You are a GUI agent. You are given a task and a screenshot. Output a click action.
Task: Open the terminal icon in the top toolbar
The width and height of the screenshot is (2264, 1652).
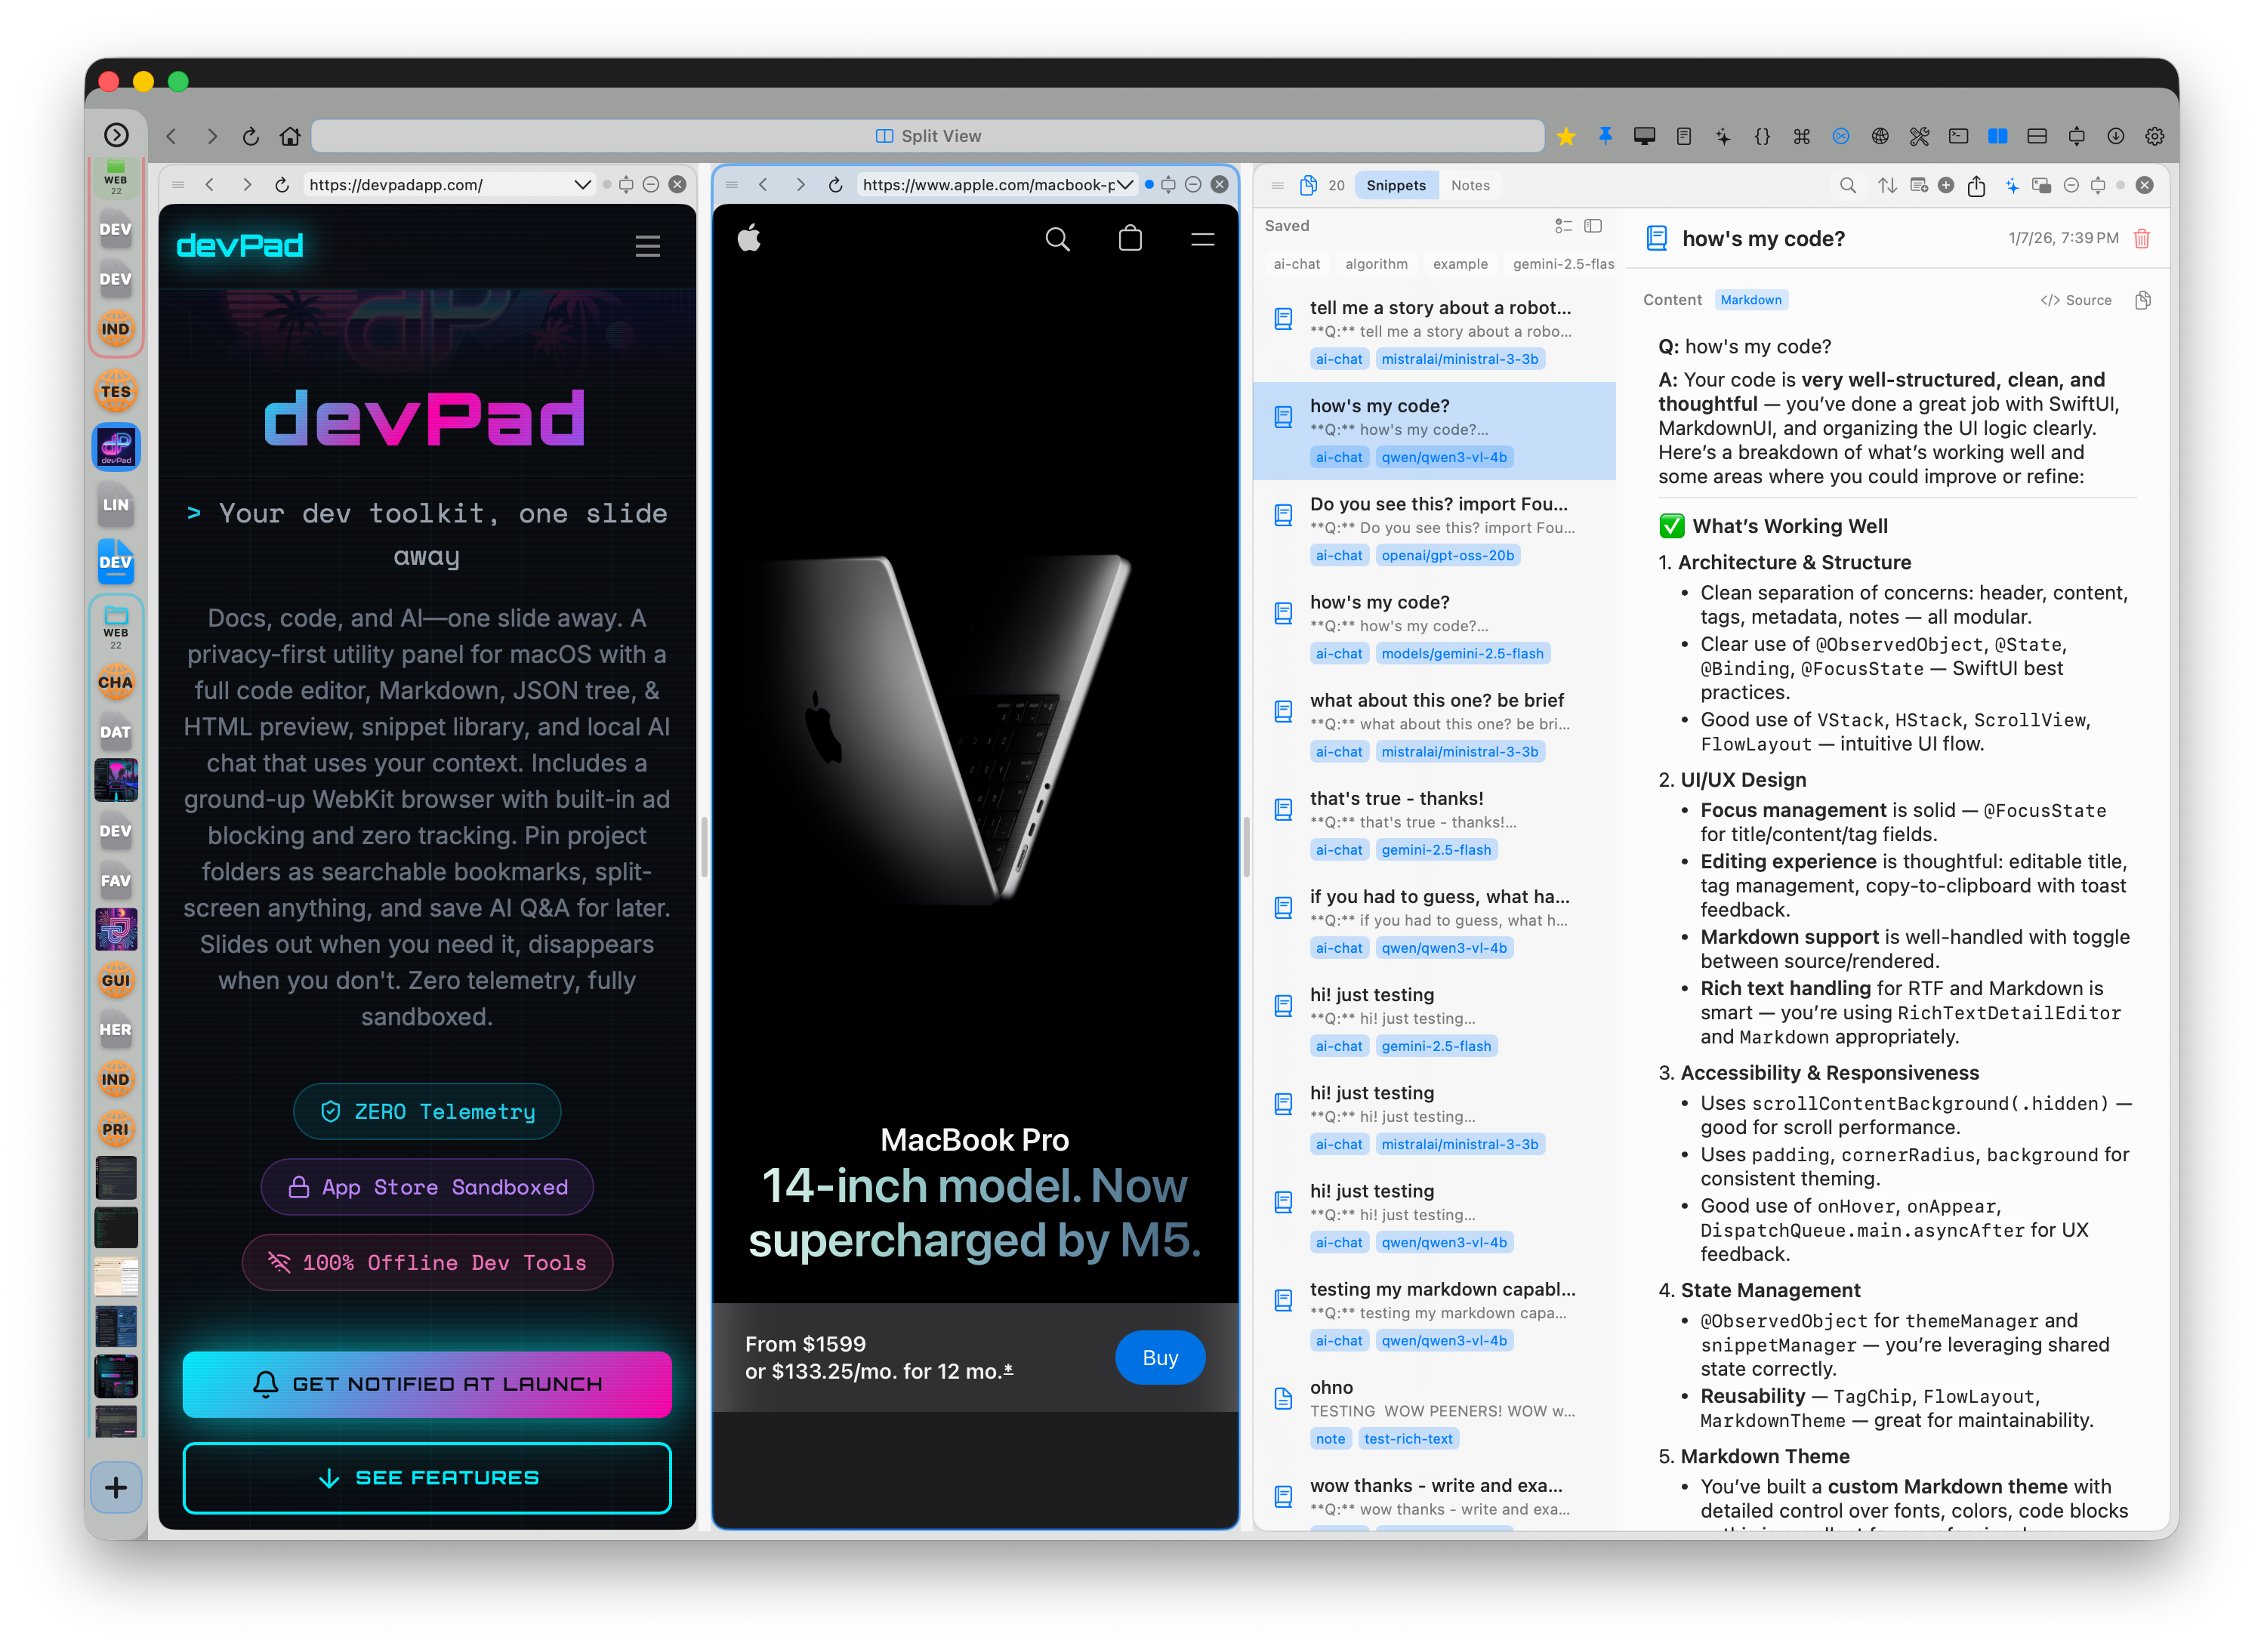coord(1958,136)
